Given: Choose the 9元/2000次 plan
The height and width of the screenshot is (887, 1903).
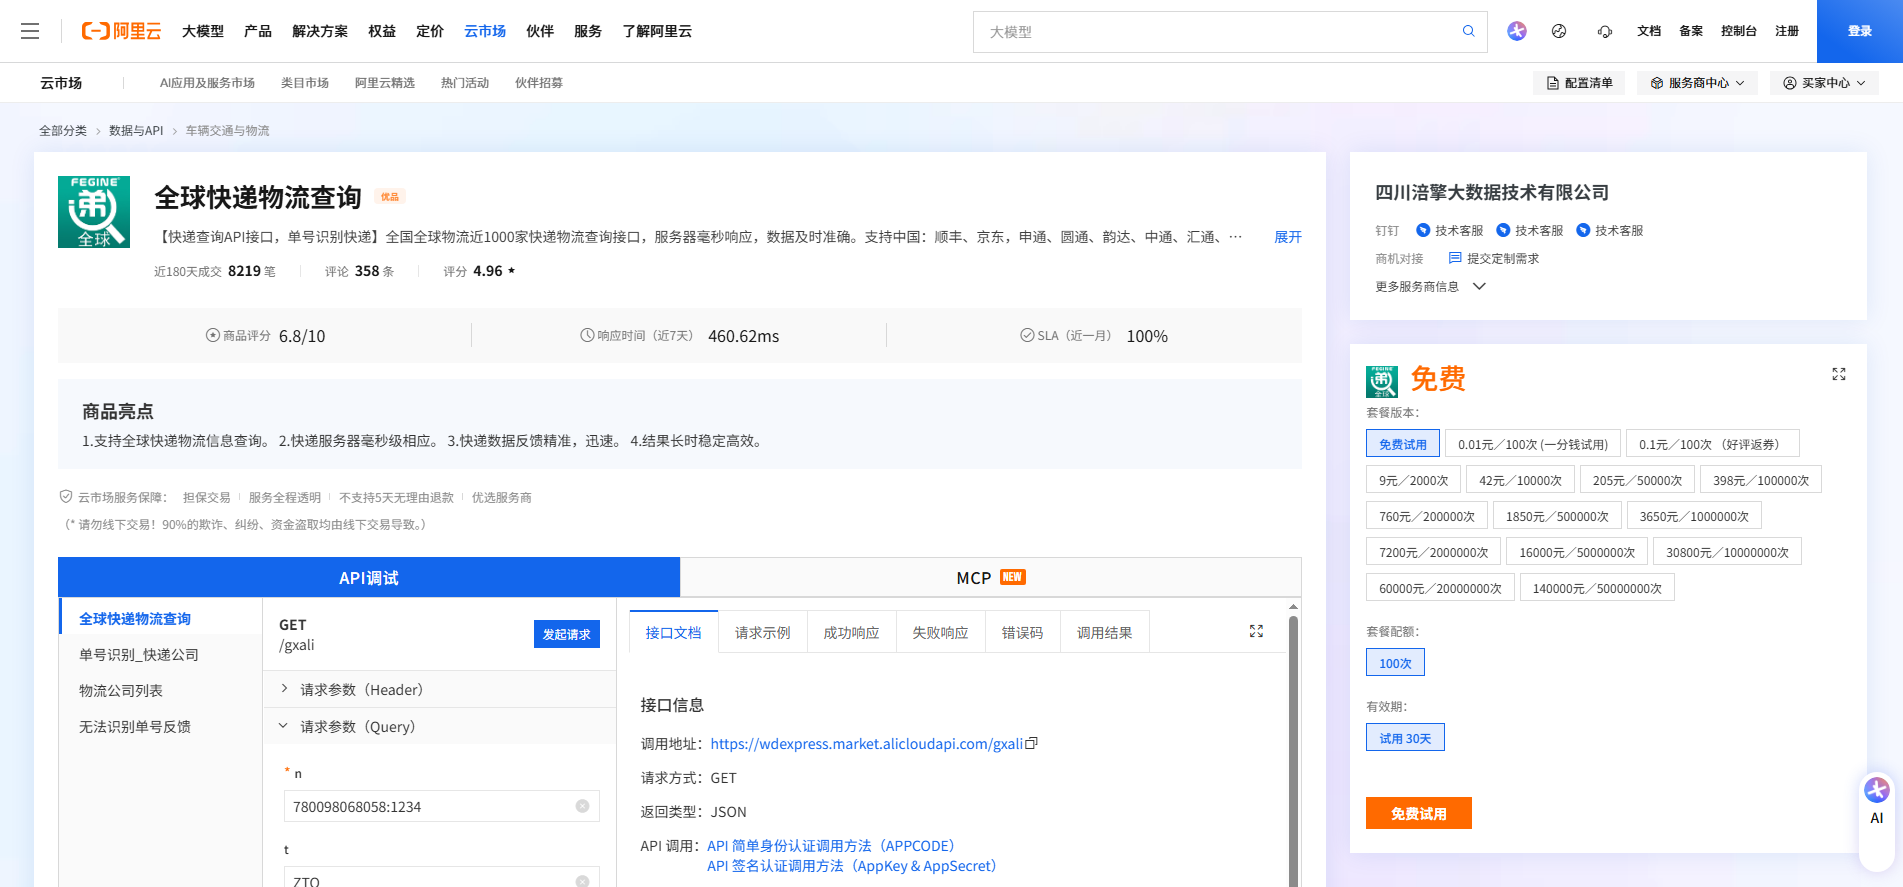Looking at the screenshot, I should (x=1414, y=480).
